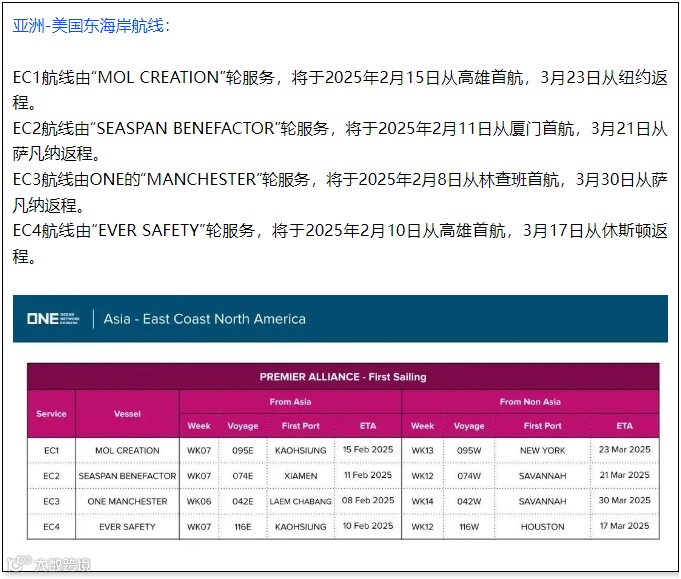681x579 pixels.
Task: Click the Service column header
Action: pyautogui.click(x=51, y=414)
